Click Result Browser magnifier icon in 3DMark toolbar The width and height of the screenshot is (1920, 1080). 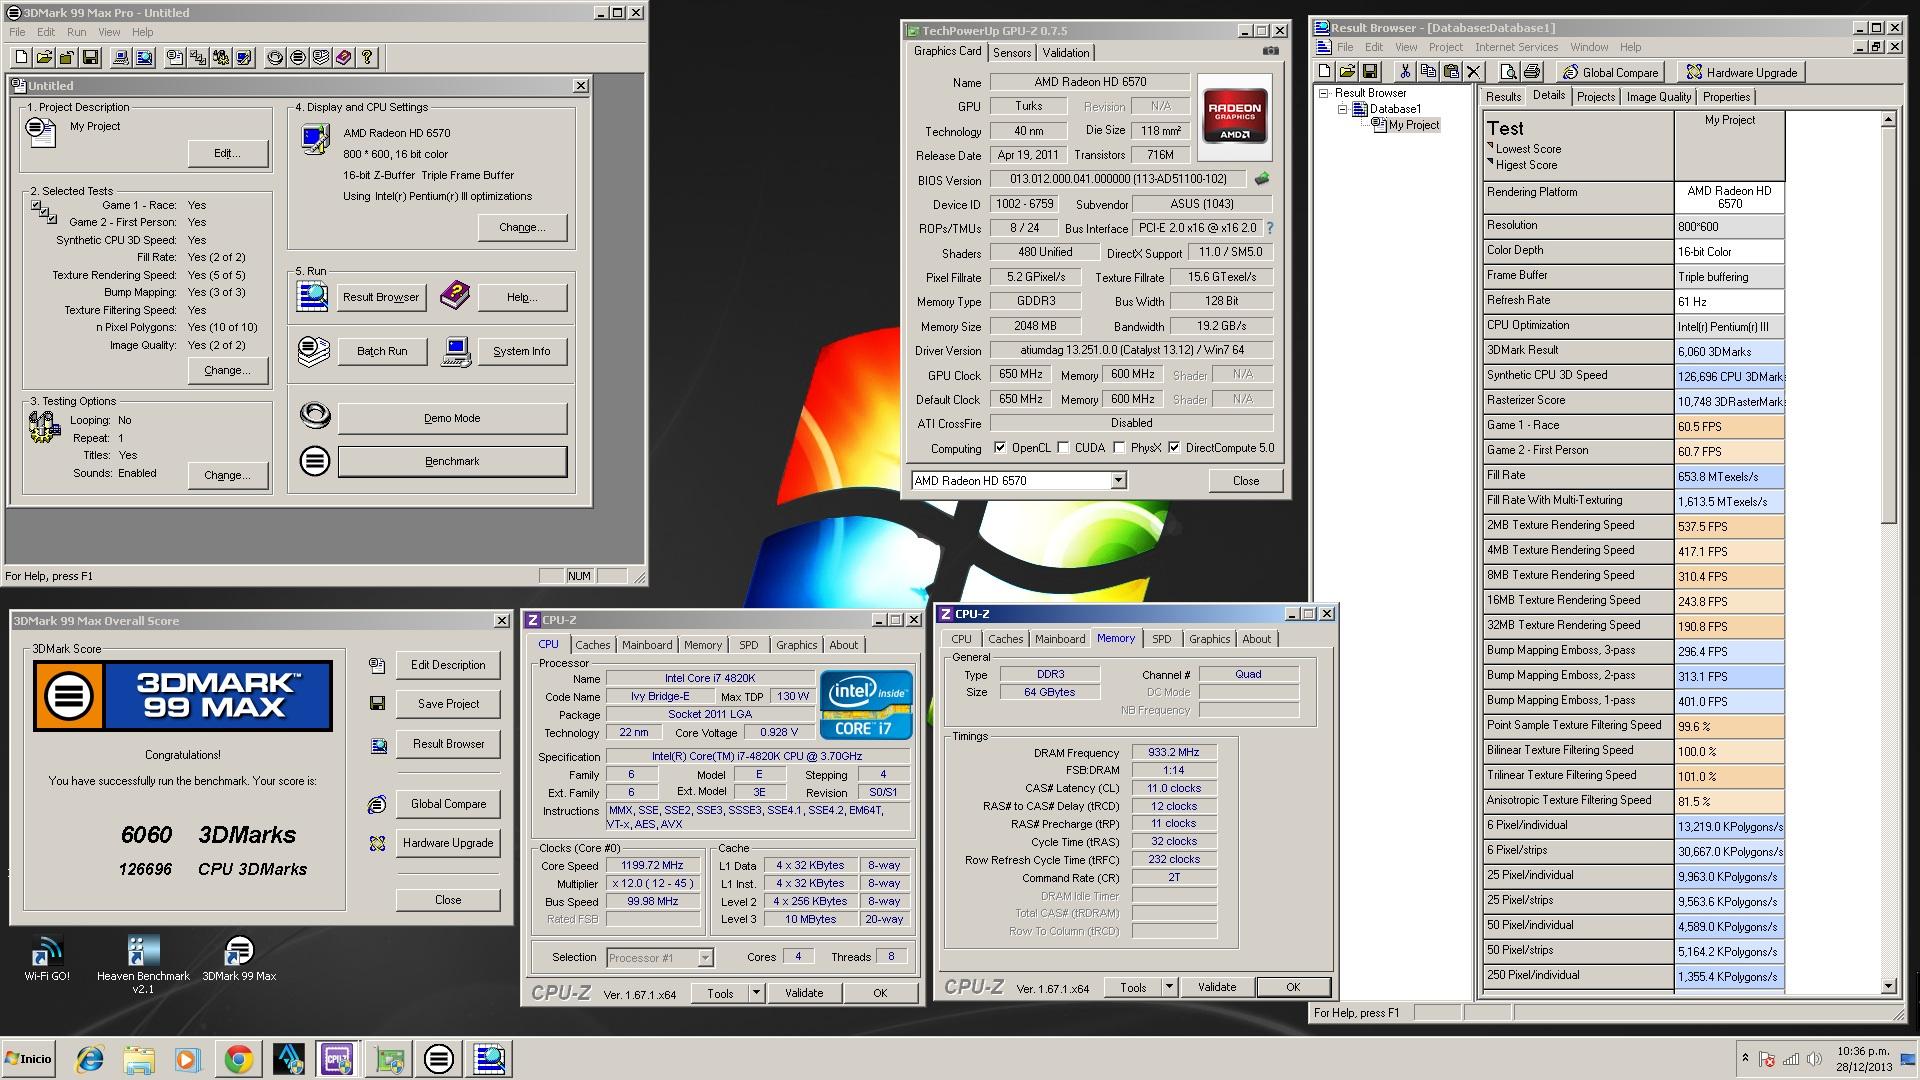coord(144,57)
